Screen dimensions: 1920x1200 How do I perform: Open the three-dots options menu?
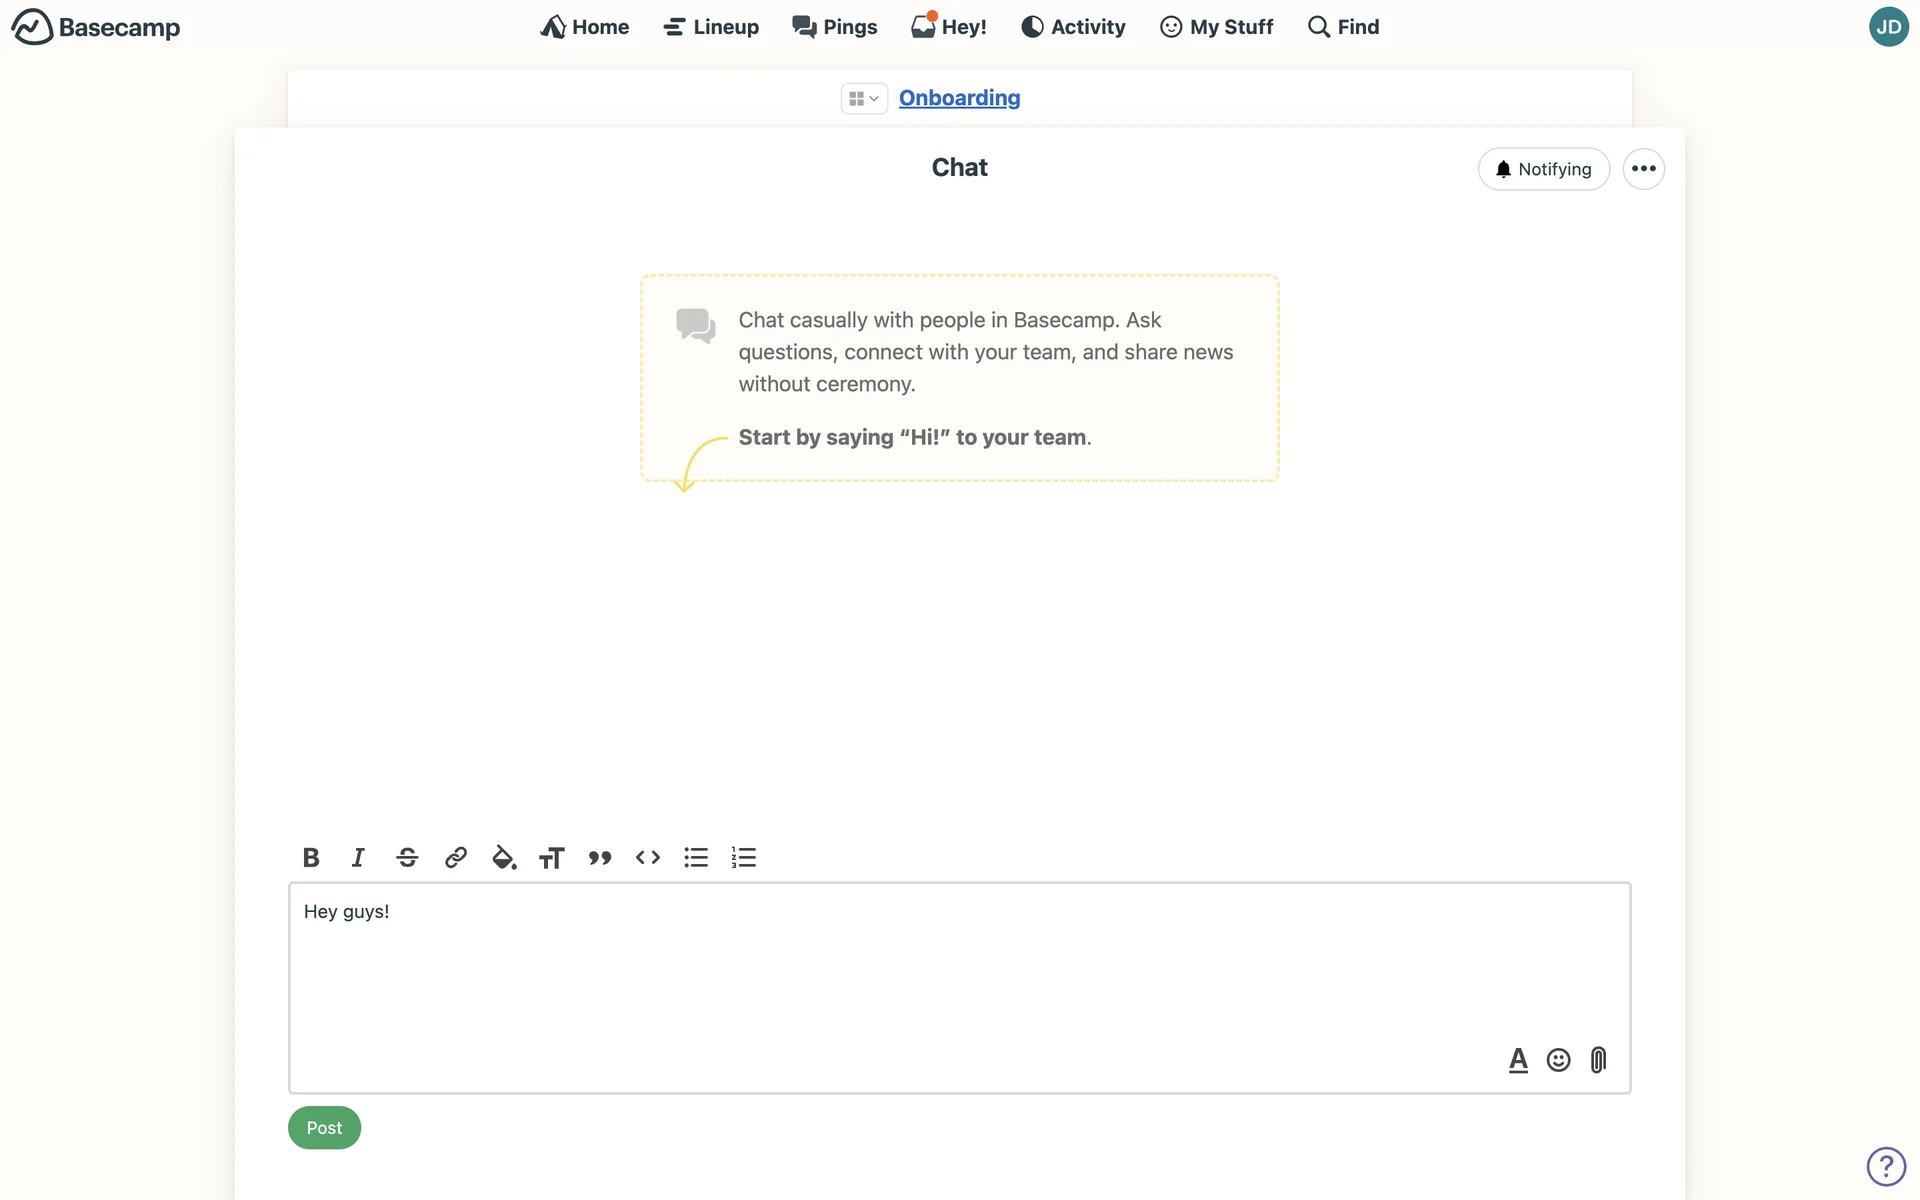pyautogui.click(x=1643, y=169)
